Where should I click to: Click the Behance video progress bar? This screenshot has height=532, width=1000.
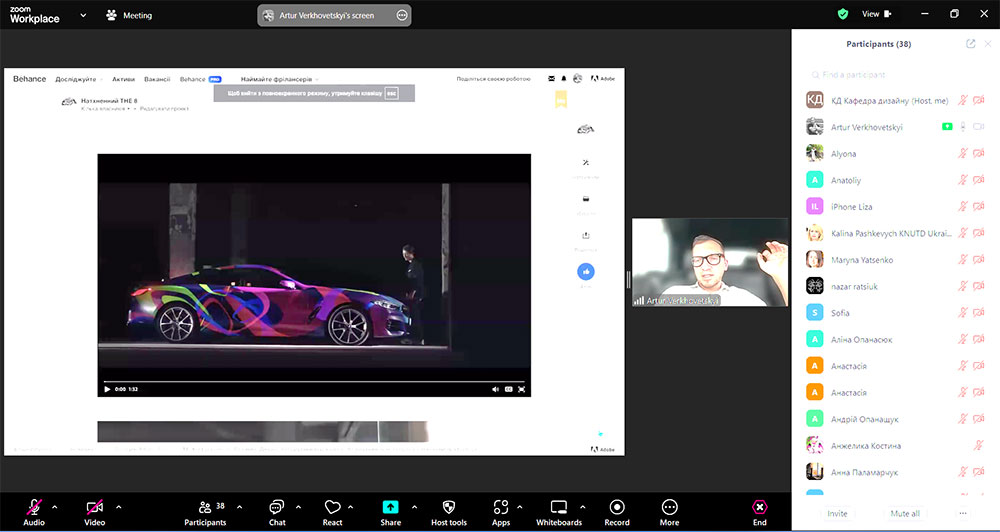(x=314, y=381)
